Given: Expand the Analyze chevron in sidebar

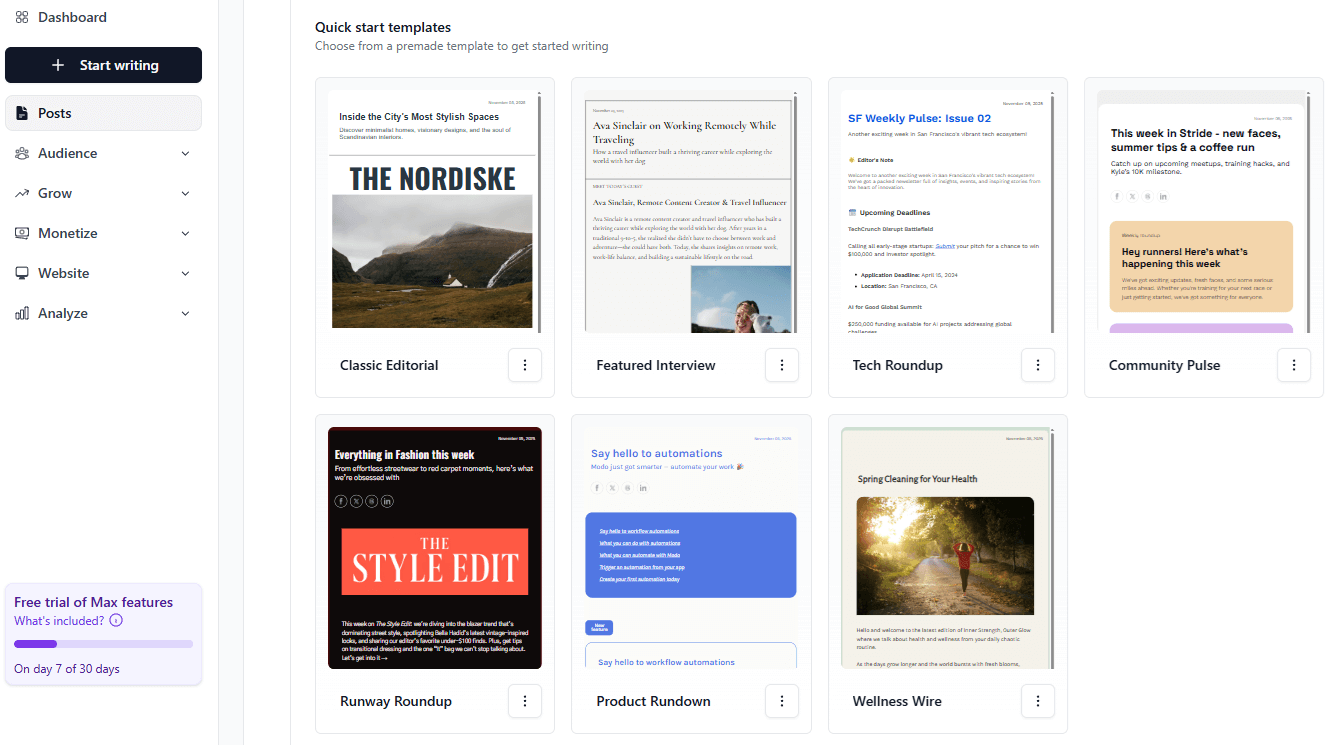Looking at the screenshot, I should pos(185,313).
